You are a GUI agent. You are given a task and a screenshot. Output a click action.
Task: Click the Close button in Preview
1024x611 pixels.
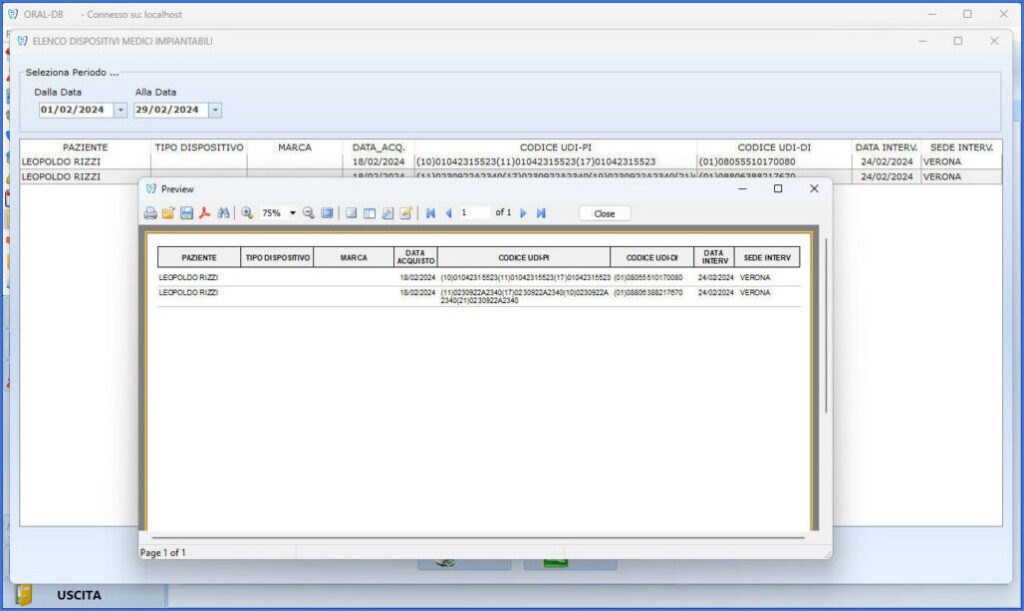(x=605, y=213)
